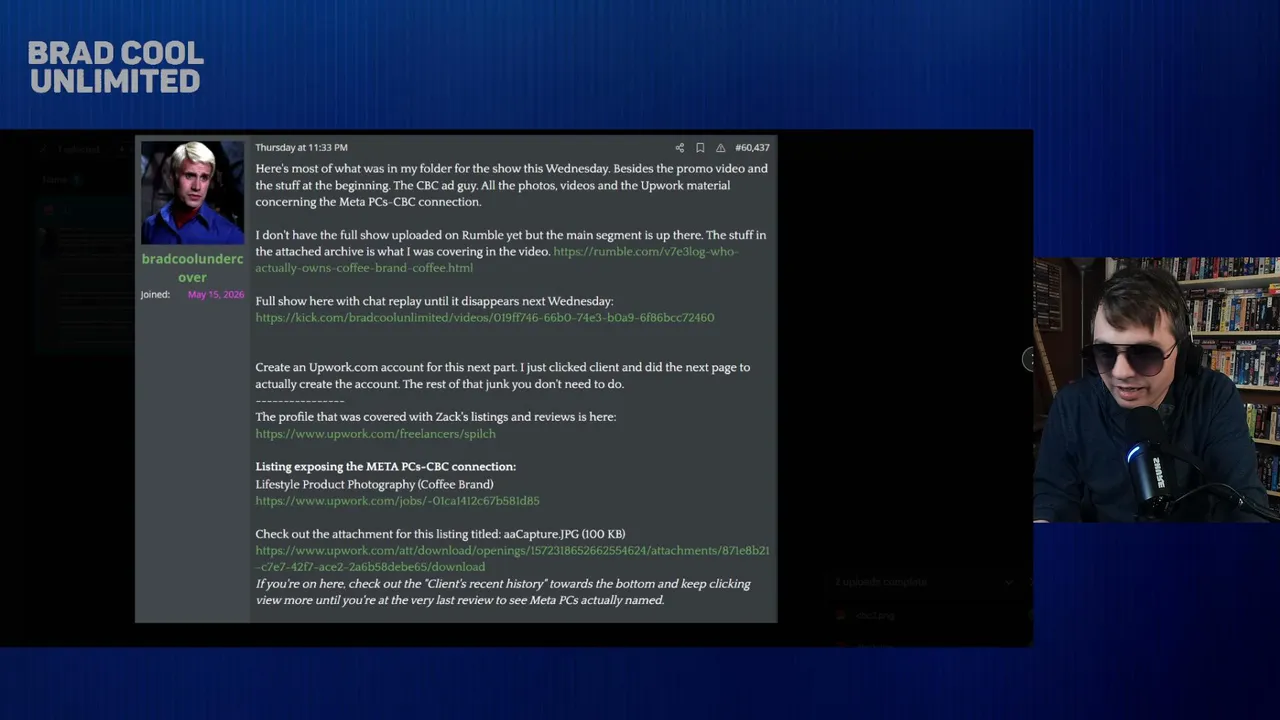The height and width of the screenshot is (720, 1280).
Task: Click the May 15, 2026 join date
Action: (x=216, y=295)
